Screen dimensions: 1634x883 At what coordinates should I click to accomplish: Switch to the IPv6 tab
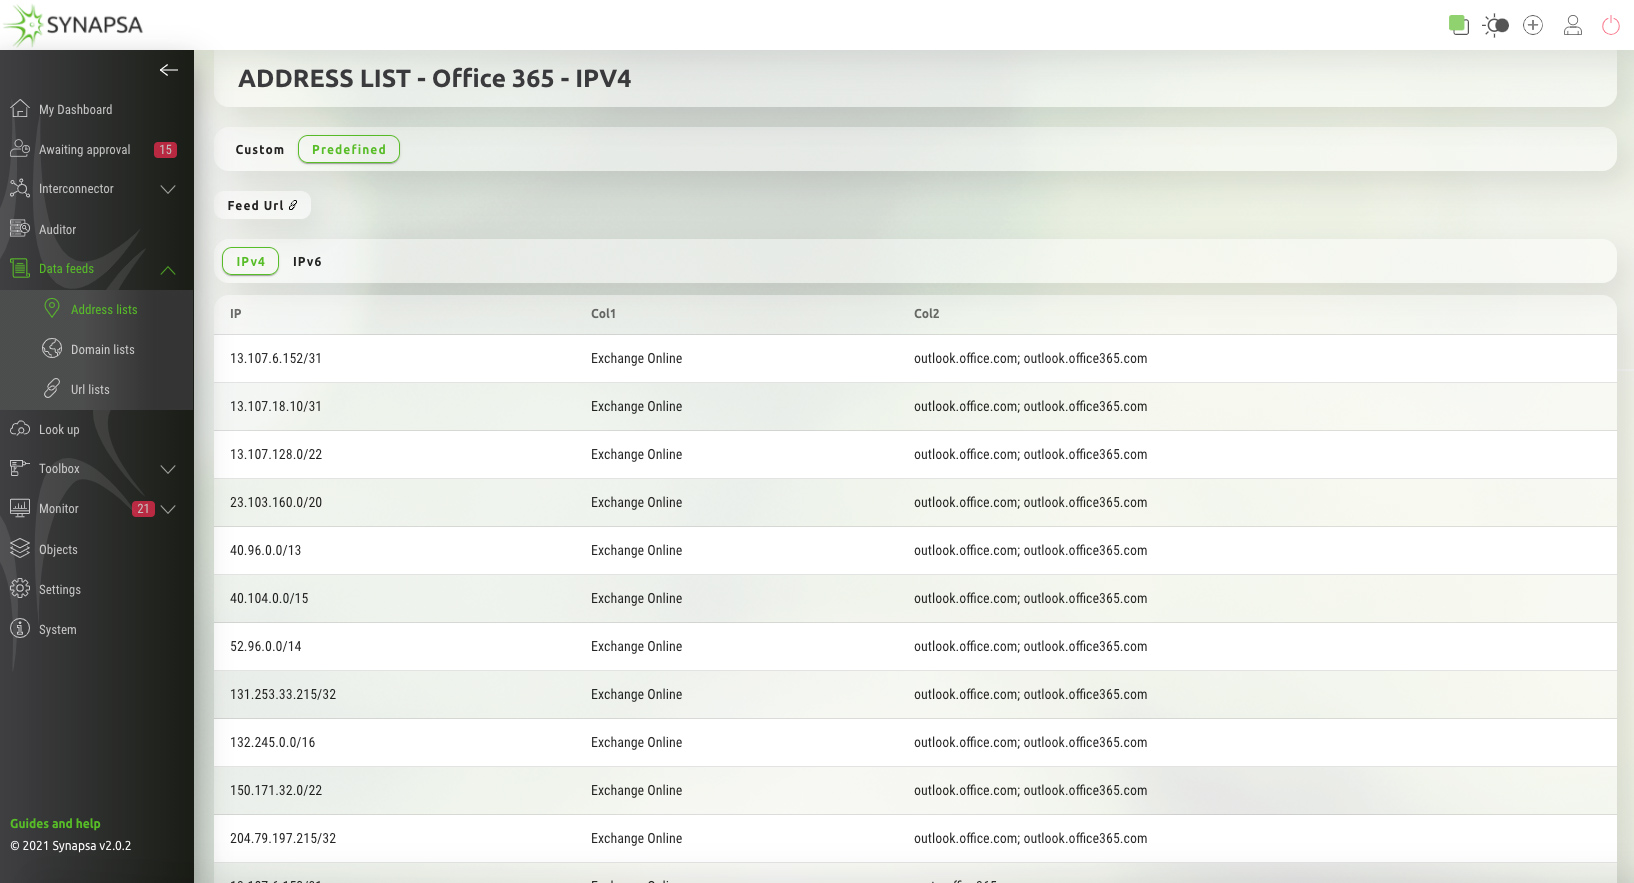pyautogui.click(x=307, y=261)
